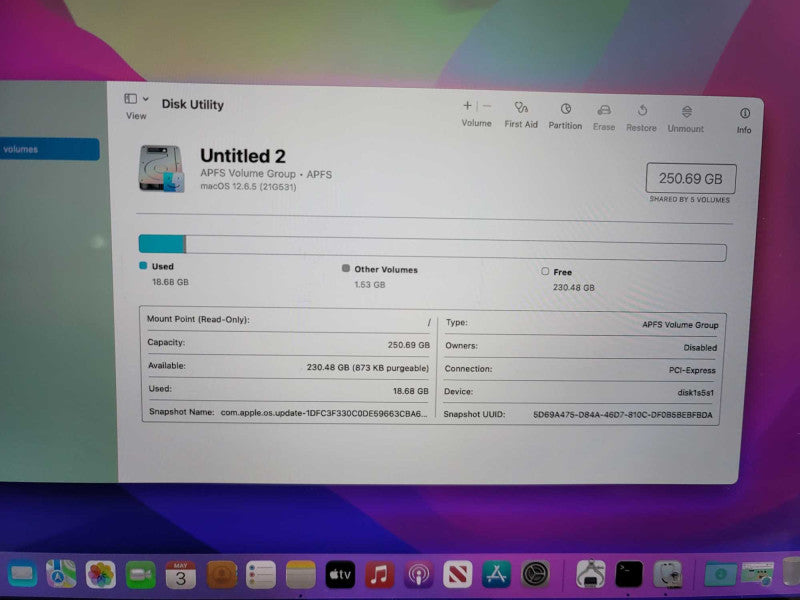Click the Snapshot UUID value
Screen dimensions: 800x600
point(622,415)
